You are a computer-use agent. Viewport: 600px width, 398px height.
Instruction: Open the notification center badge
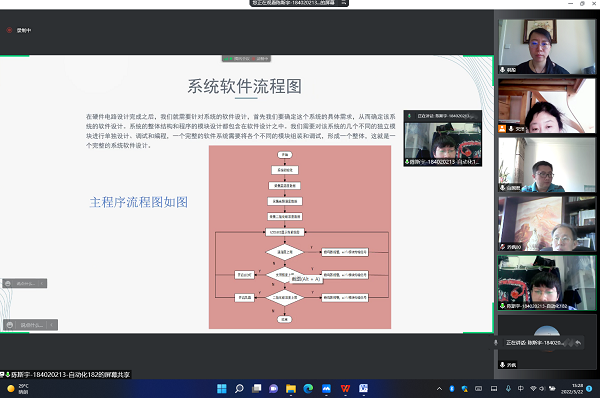[589, 389]
